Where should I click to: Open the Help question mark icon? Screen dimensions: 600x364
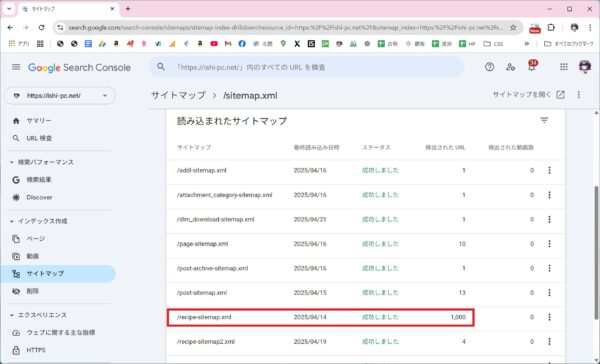(489, 67)
